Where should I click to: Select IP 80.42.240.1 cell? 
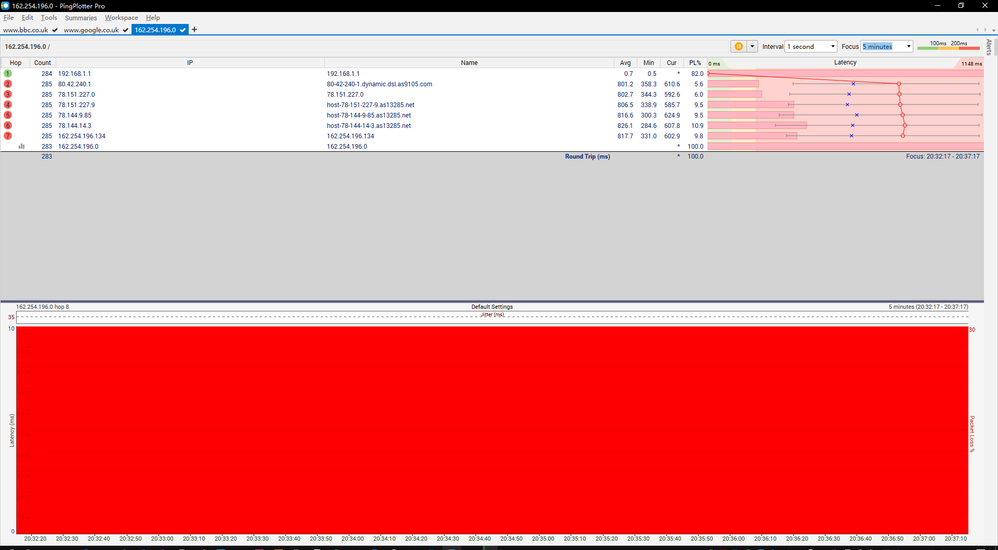[74, 84]
